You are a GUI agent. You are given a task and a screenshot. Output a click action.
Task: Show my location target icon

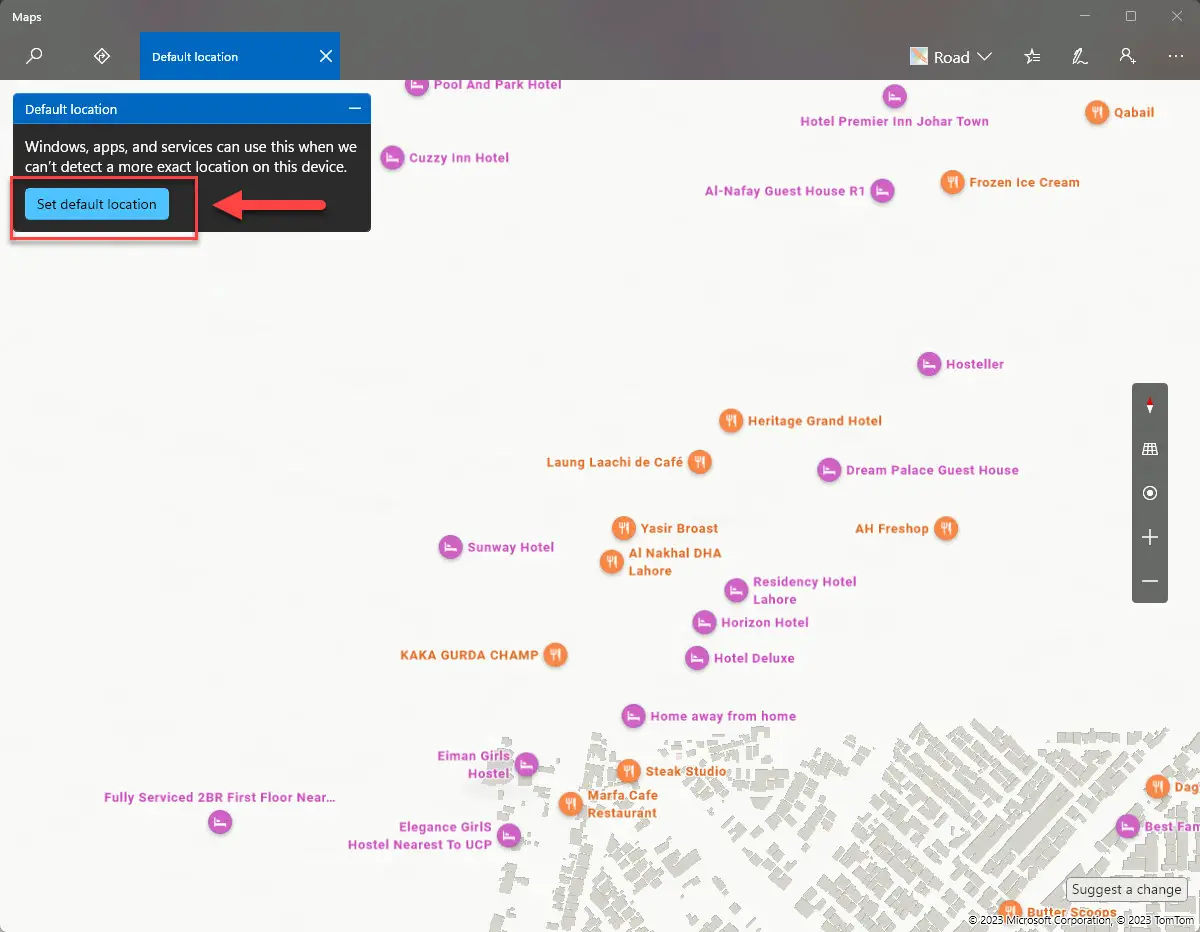tap(1150, 493)
